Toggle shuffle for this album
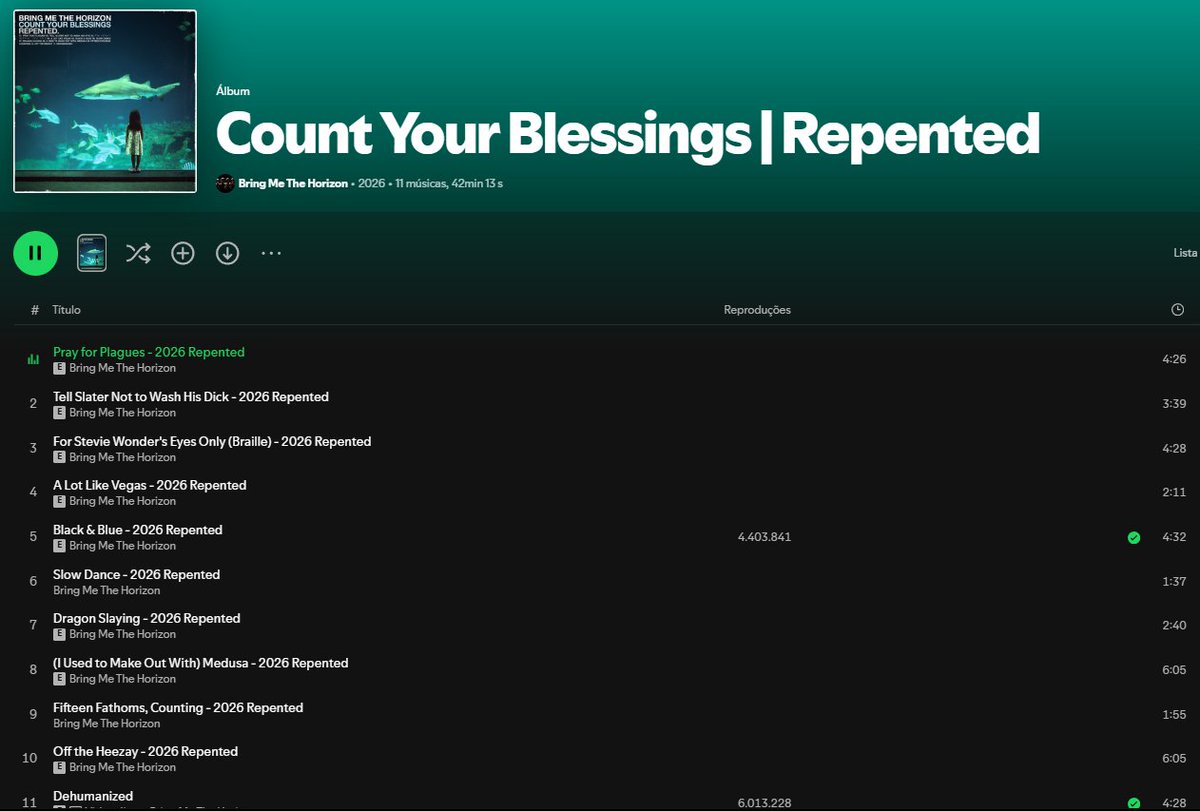This screenshot has width=1200, height=811. coord(138,253)
